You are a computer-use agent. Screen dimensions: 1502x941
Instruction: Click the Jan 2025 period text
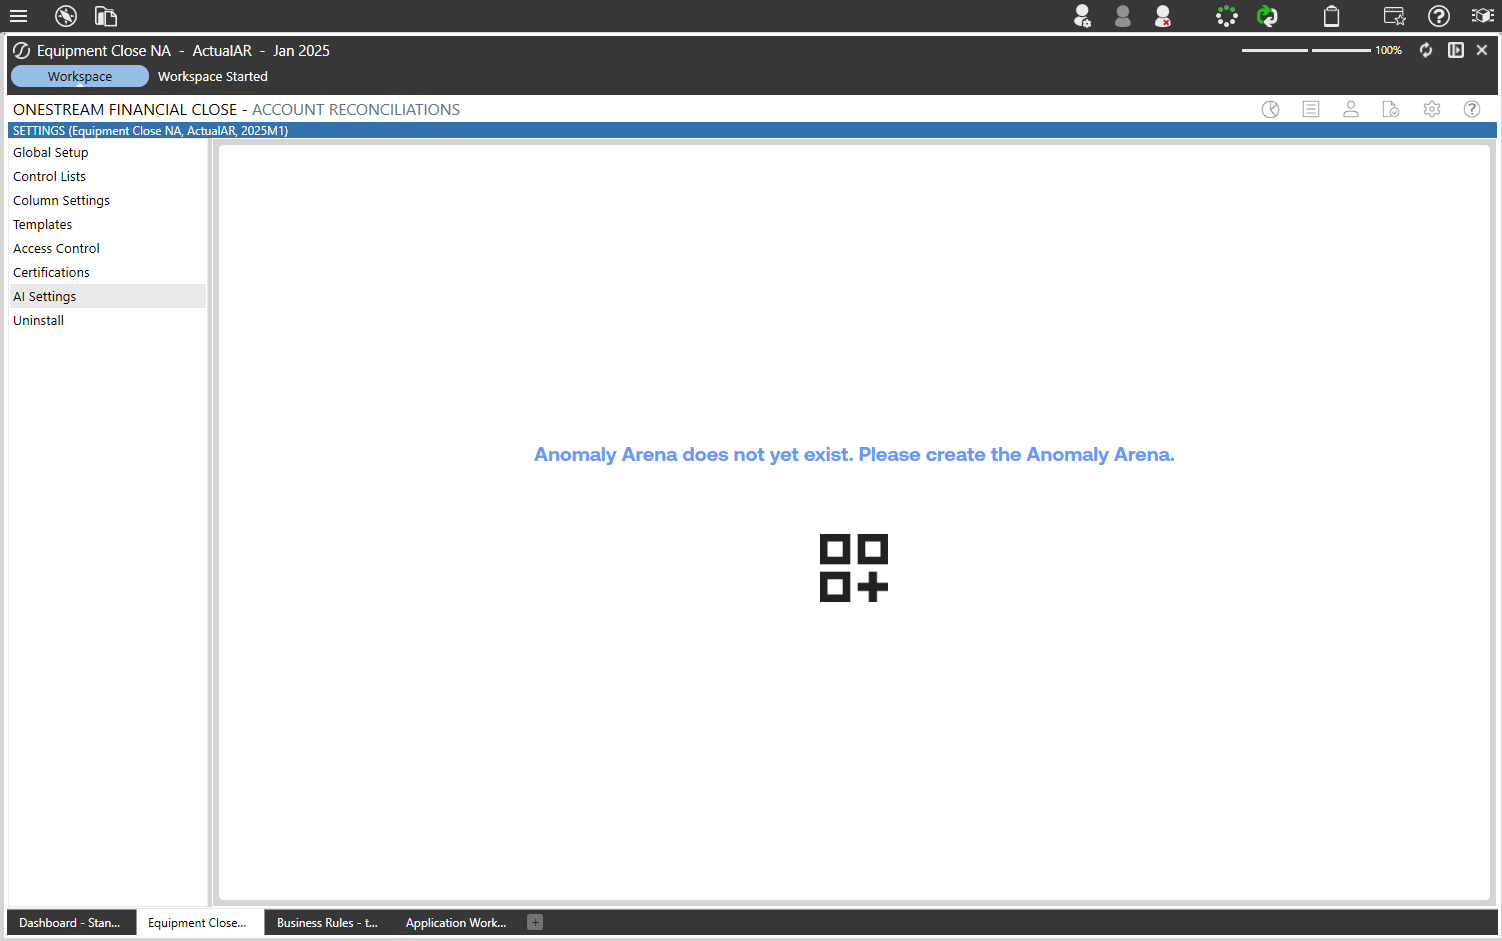(x=301, y=50)
